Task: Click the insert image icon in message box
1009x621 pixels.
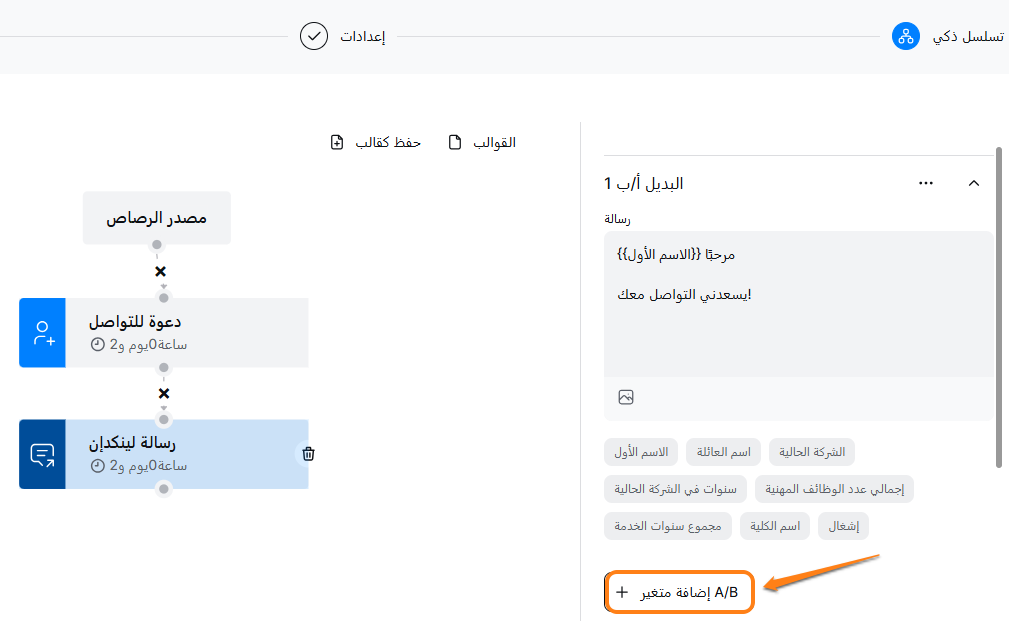Action: coord(626,397)
